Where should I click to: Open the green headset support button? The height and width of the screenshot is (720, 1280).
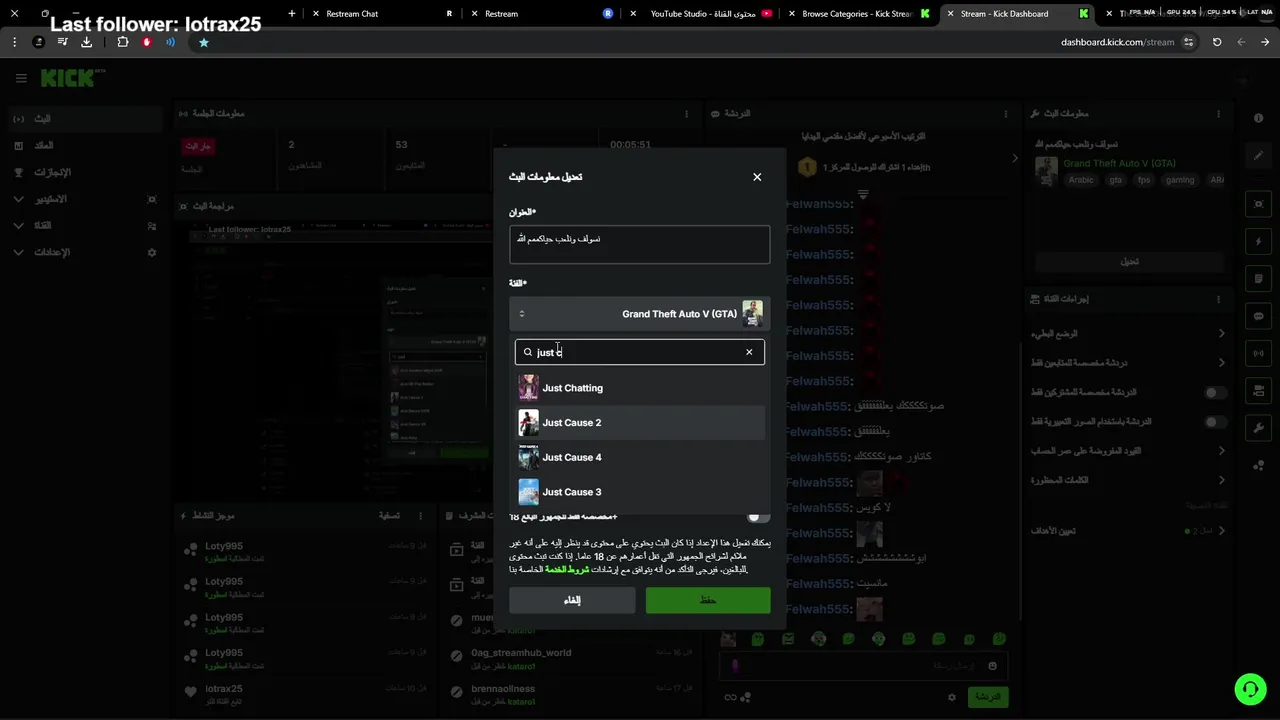click(1249, 689)
